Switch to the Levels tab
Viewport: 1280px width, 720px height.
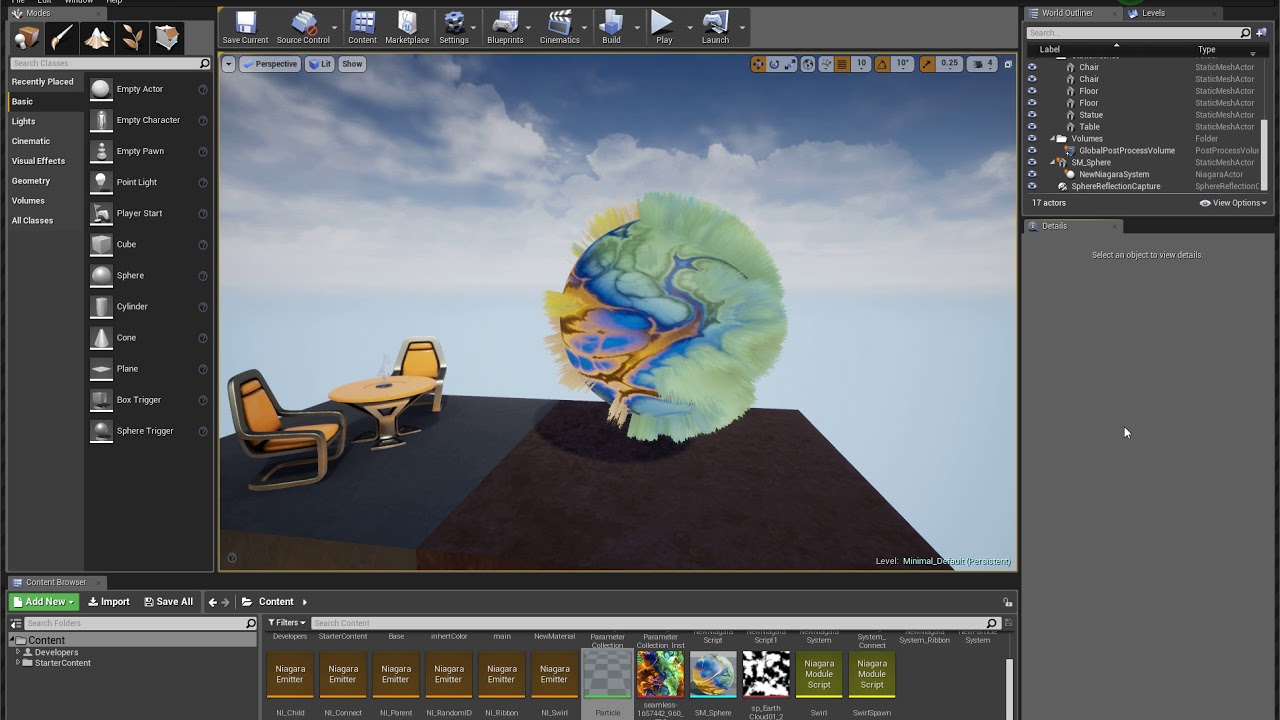click(1152, 13)
